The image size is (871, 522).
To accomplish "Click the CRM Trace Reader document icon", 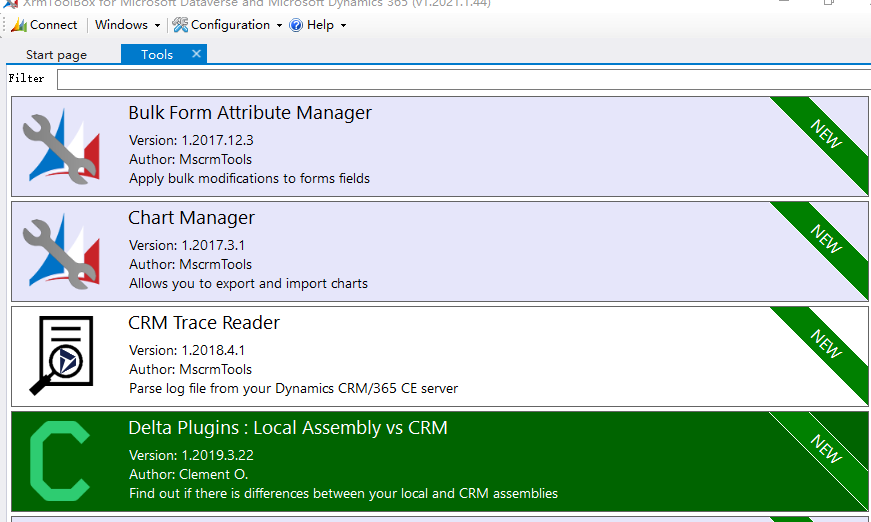I will coord(61,355).
